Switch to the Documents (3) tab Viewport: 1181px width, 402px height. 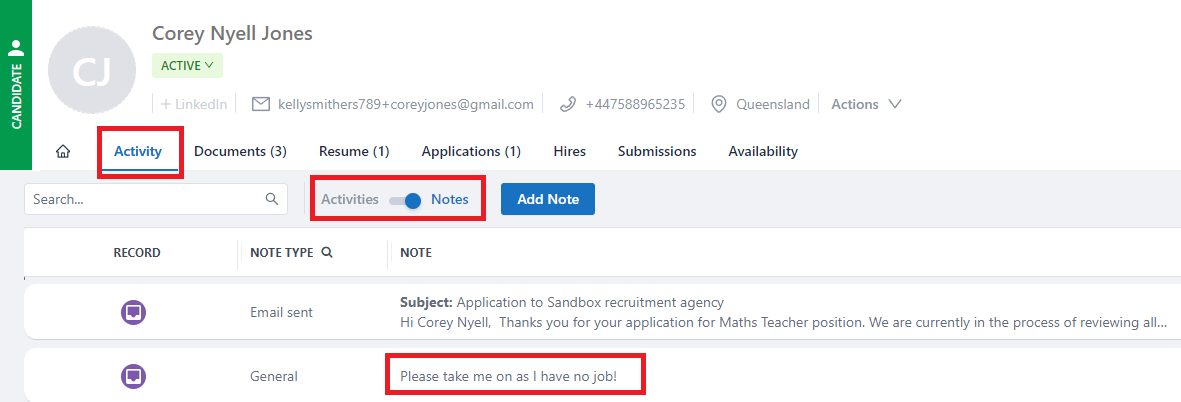coord(240,151)
